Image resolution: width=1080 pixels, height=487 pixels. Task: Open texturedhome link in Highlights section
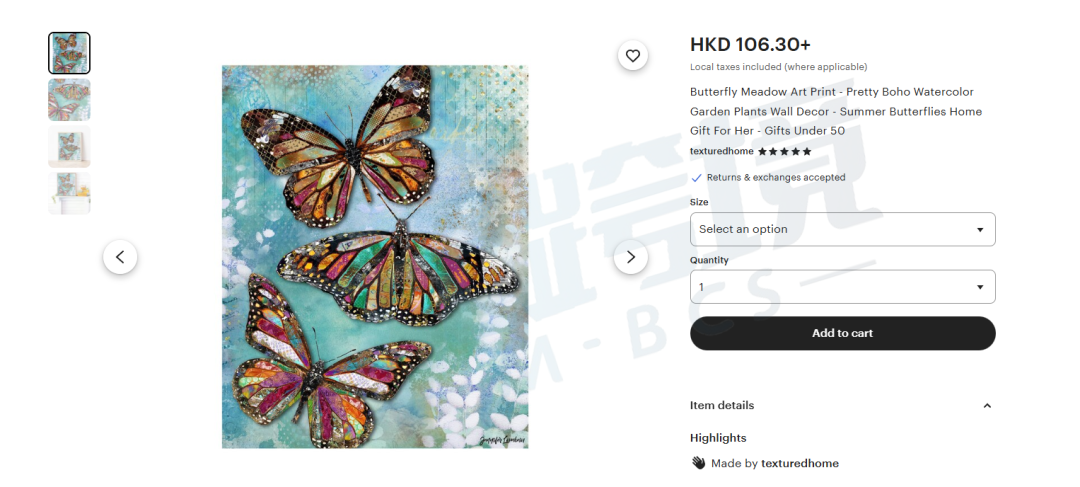[800, 463]
